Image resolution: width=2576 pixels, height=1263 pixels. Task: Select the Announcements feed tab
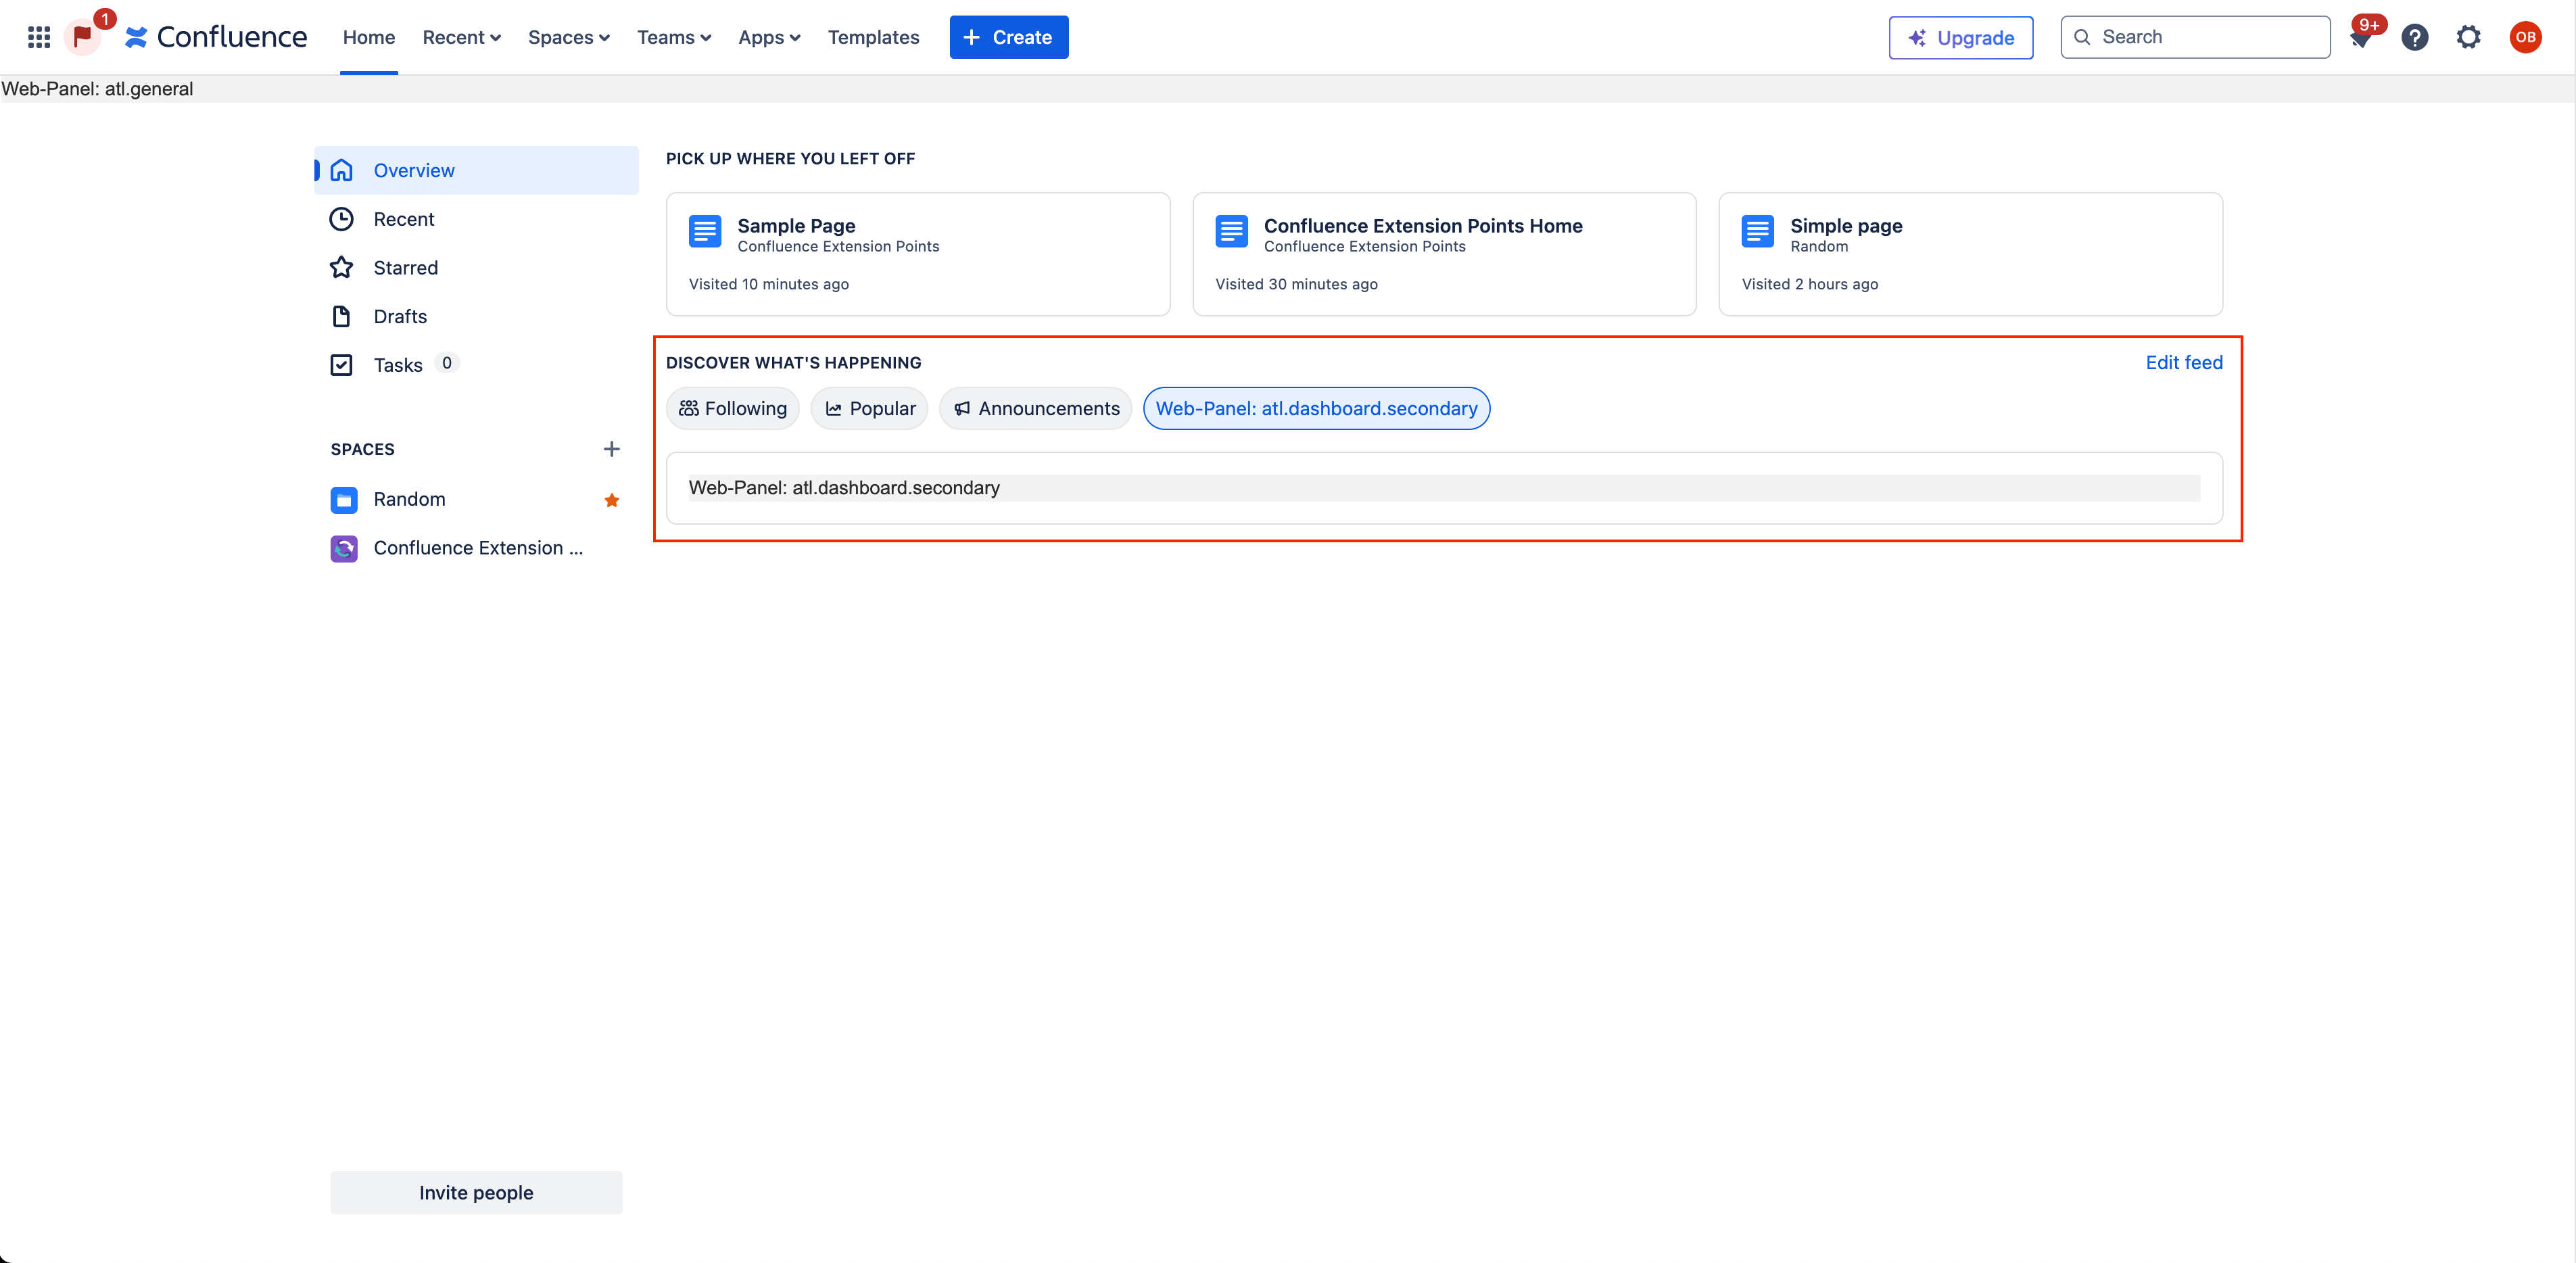pos(1036,408)
